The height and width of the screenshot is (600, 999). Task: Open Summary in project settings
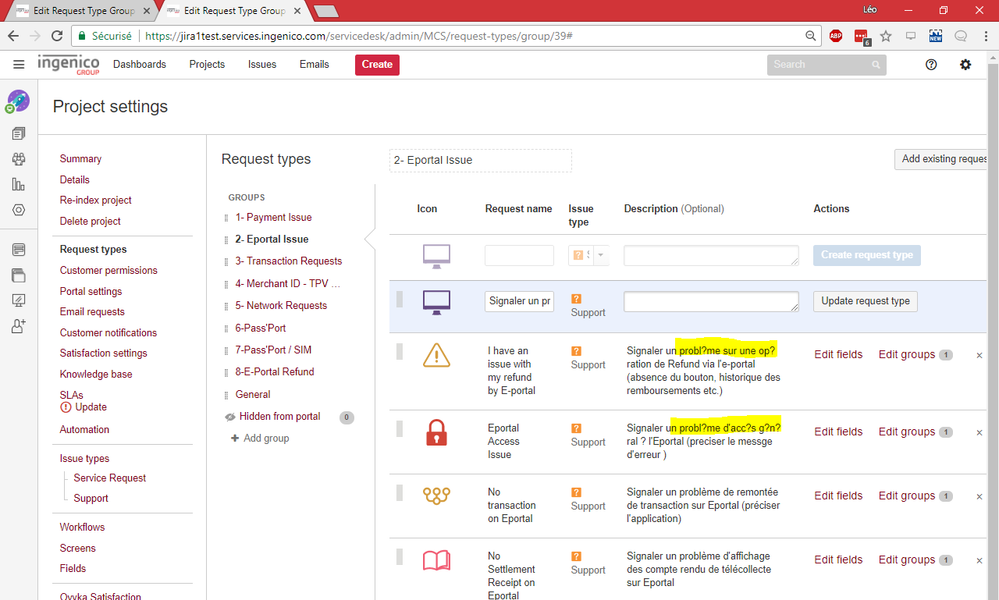(x=80, y=159)
